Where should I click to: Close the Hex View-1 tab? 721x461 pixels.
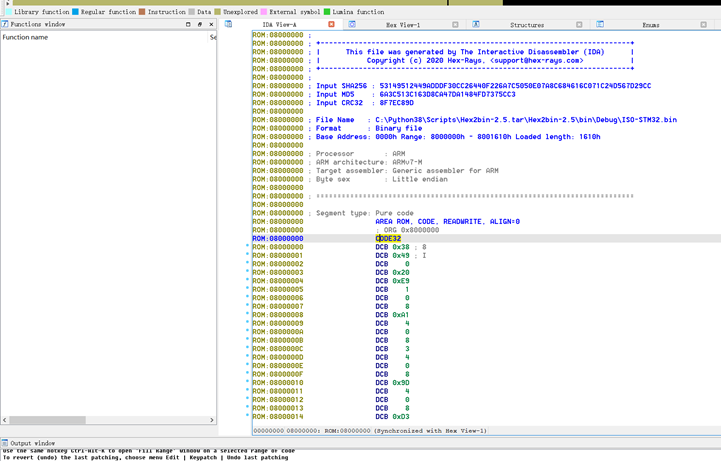click(455, 24)
